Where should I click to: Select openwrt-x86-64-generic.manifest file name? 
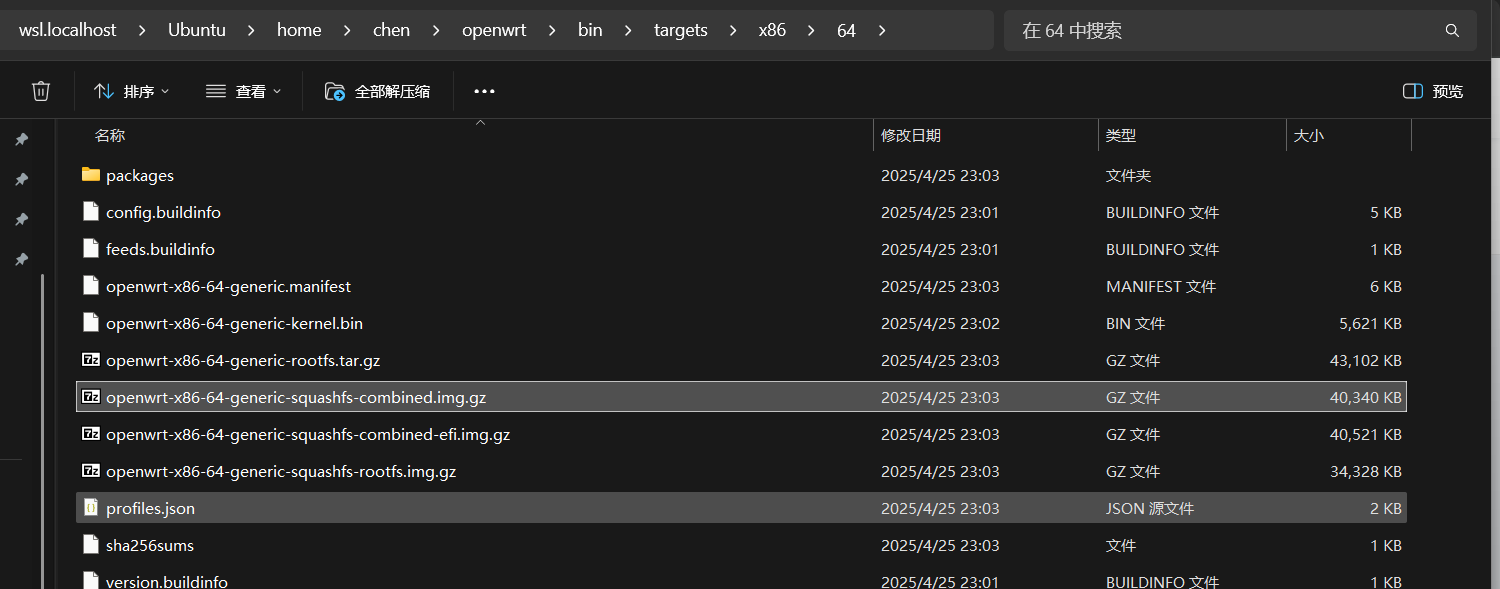point(228,287)
